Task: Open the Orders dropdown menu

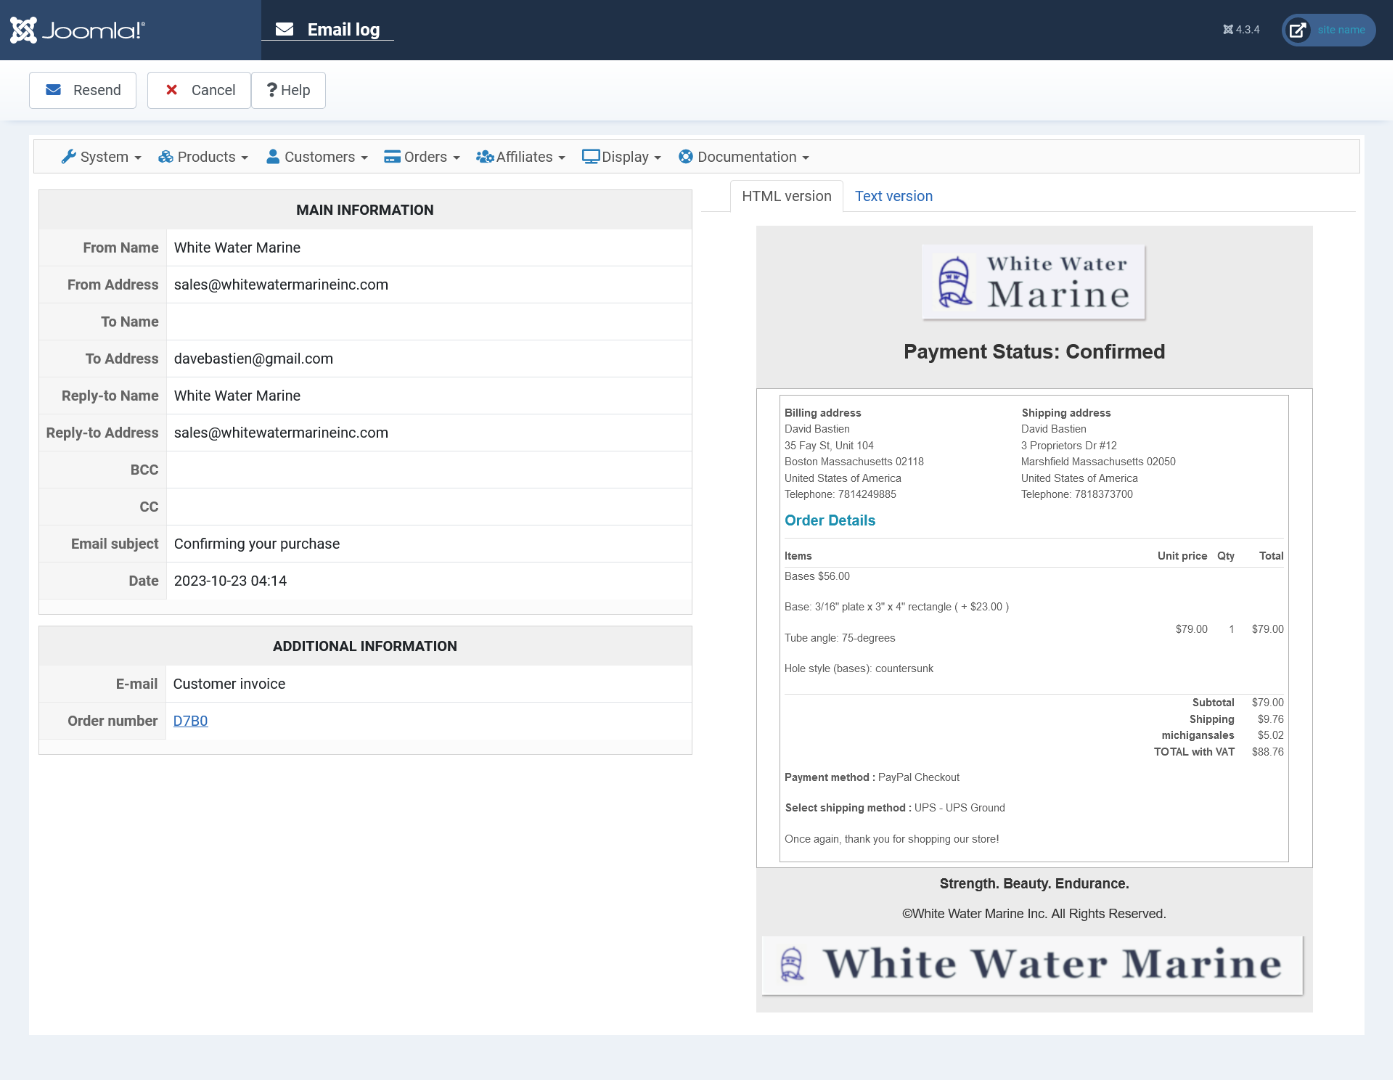Action: (426, 157)
